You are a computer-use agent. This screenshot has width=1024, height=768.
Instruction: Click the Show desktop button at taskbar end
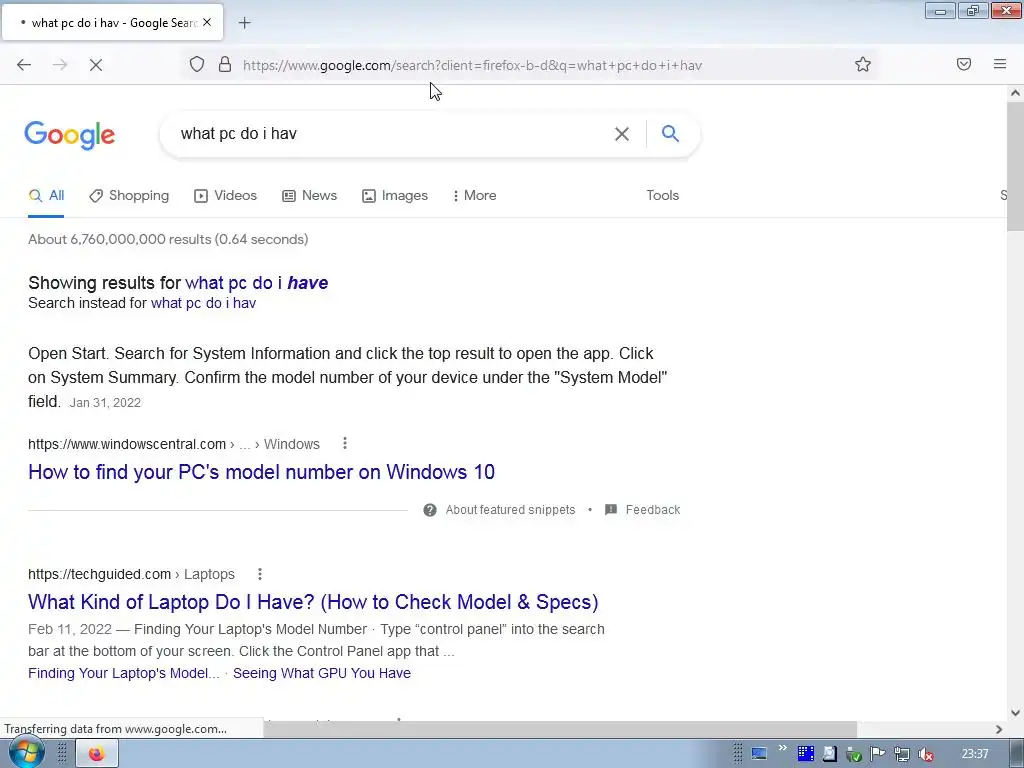click(x=1018, y=754)
